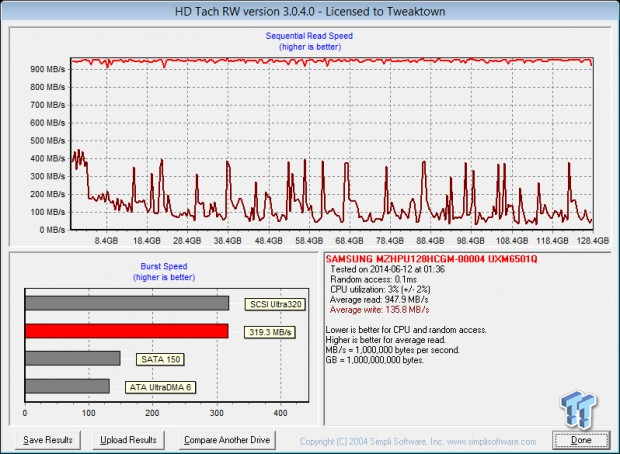The image size is (620, 454).
Task: Click the 0 MB/s axis label
Action: (x=52, y=230)
